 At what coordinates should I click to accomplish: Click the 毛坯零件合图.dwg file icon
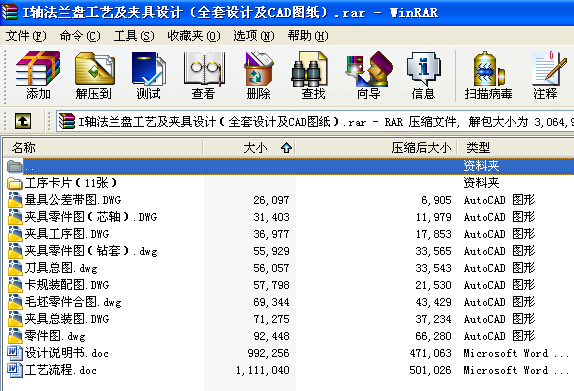click(x=15, y=302)
